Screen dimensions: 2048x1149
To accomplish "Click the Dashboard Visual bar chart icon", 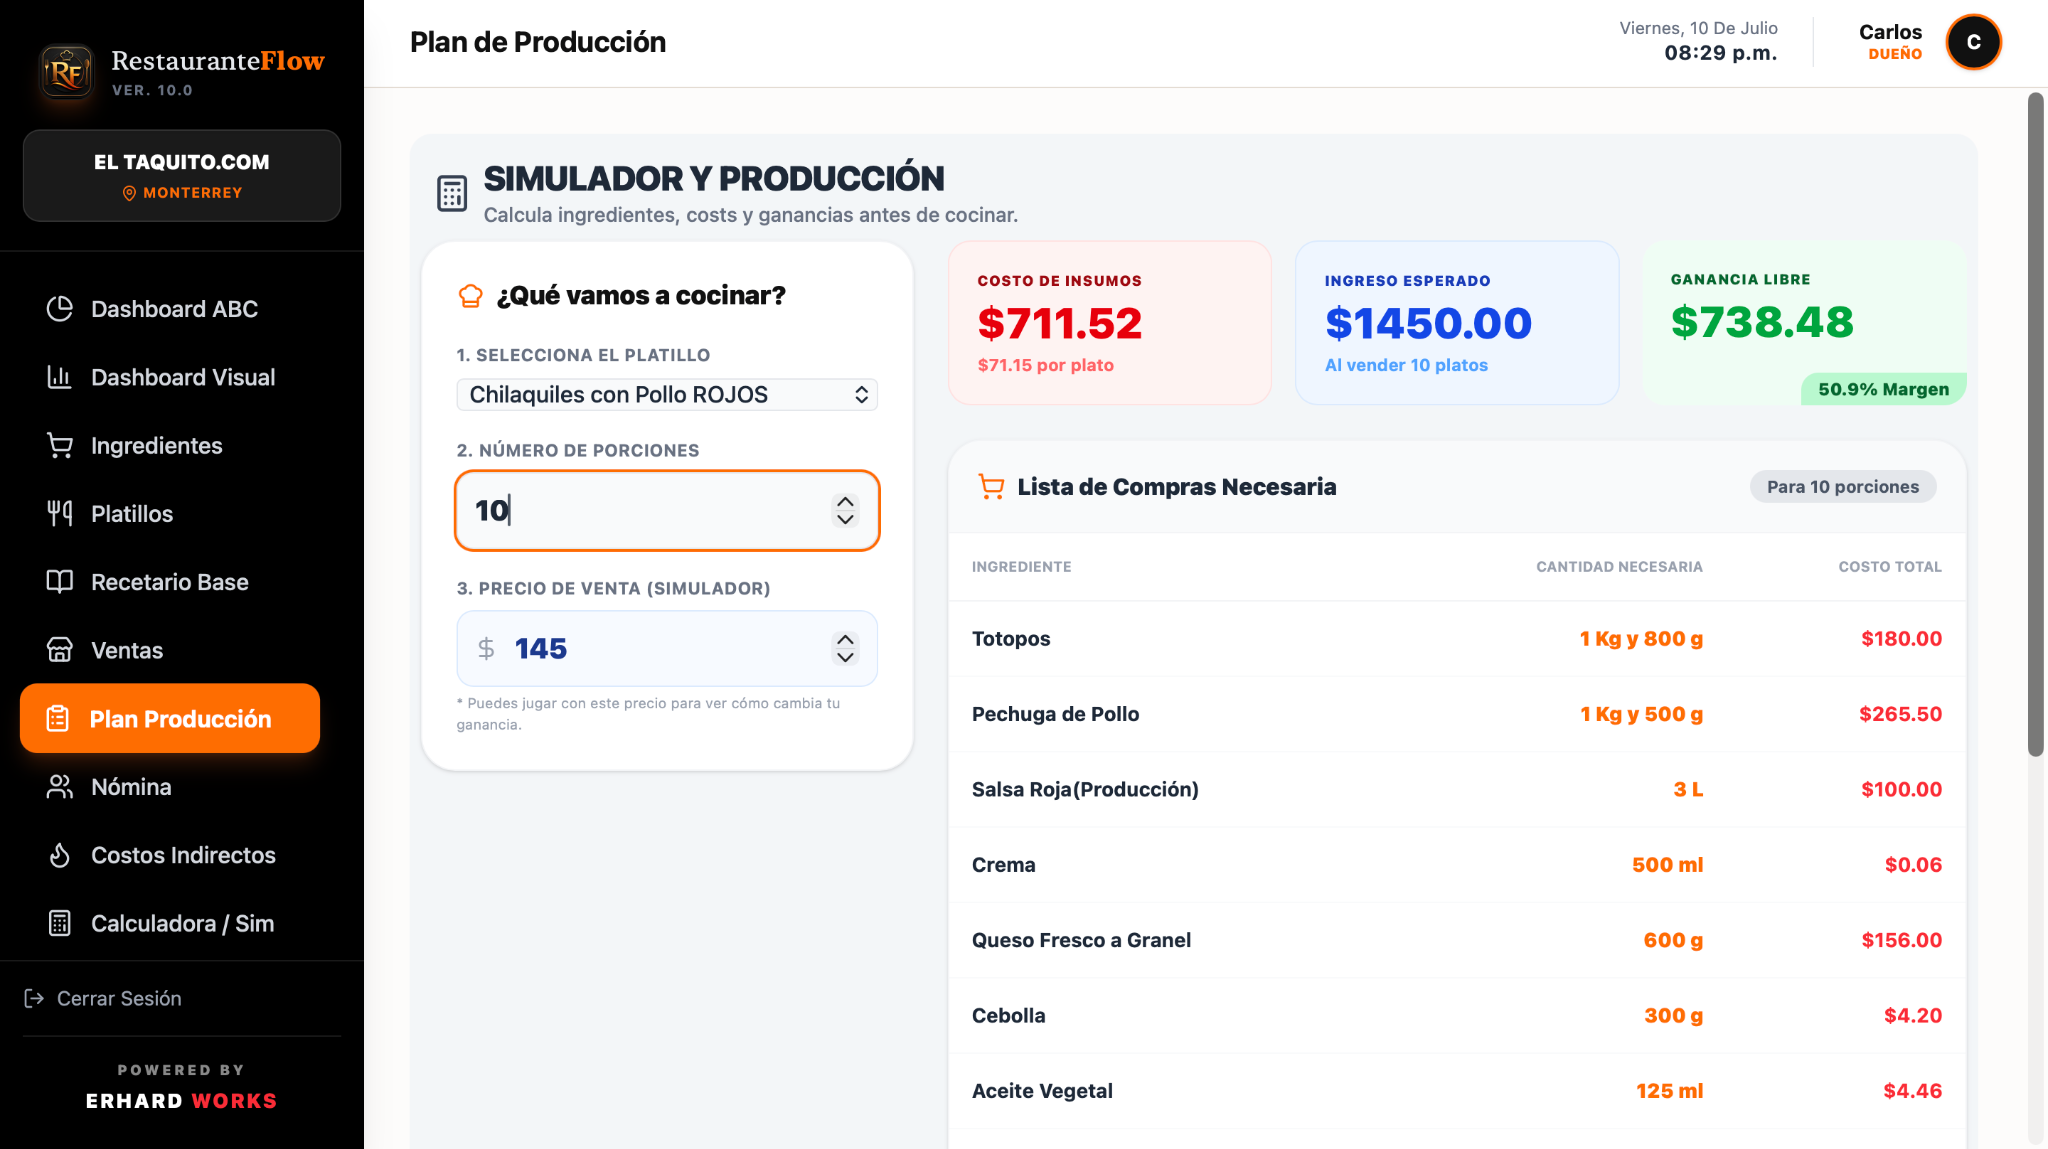I will (60, 377).
